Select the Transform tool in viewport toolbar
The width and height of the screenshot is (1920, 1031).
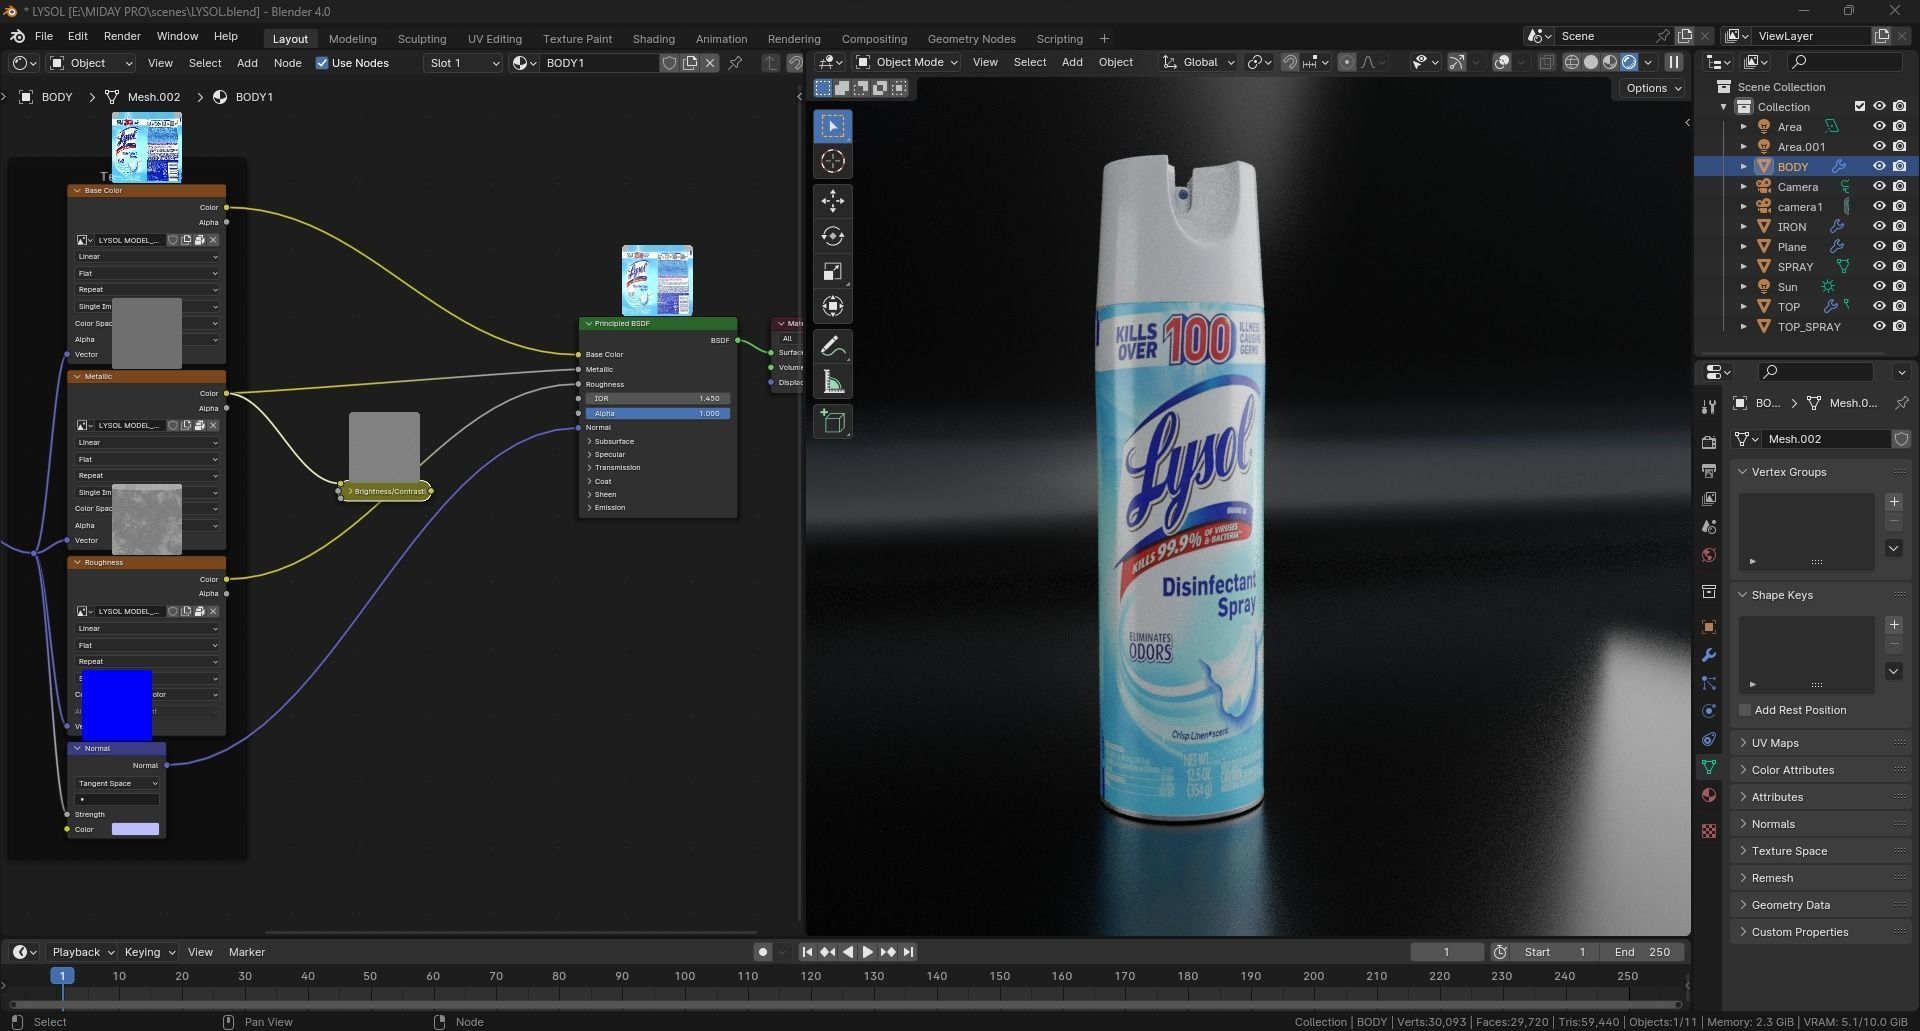(x=832, y=306)
